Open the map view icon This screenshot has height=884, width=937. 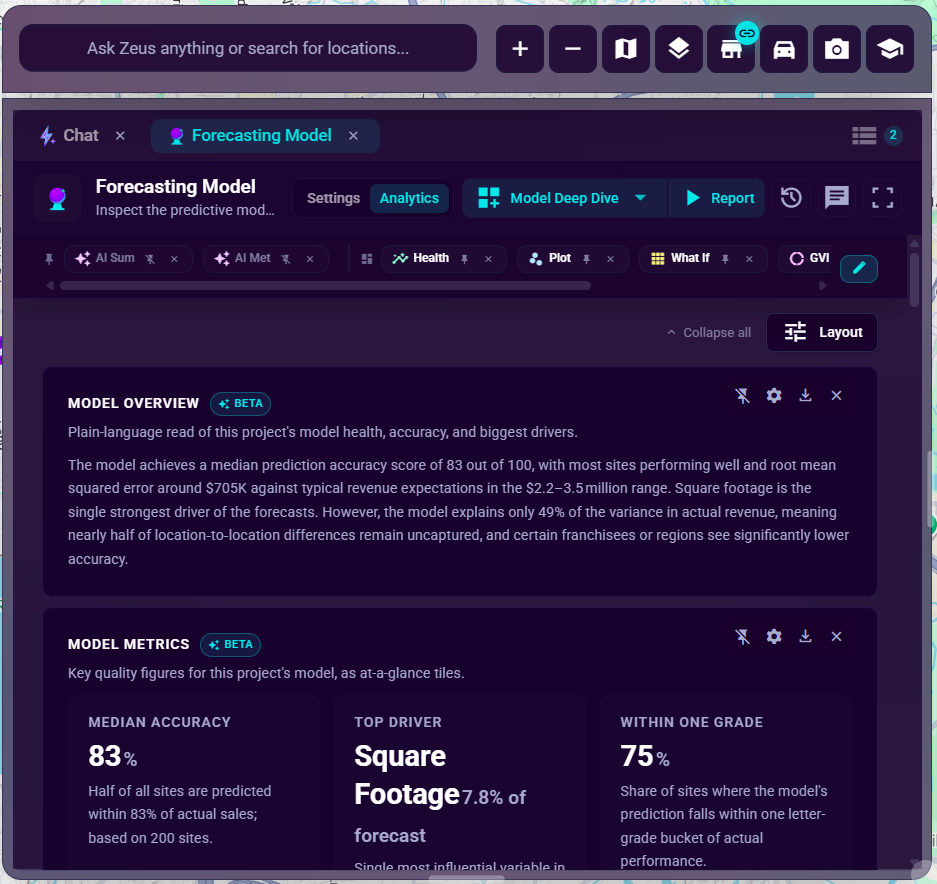pos(626,49)
